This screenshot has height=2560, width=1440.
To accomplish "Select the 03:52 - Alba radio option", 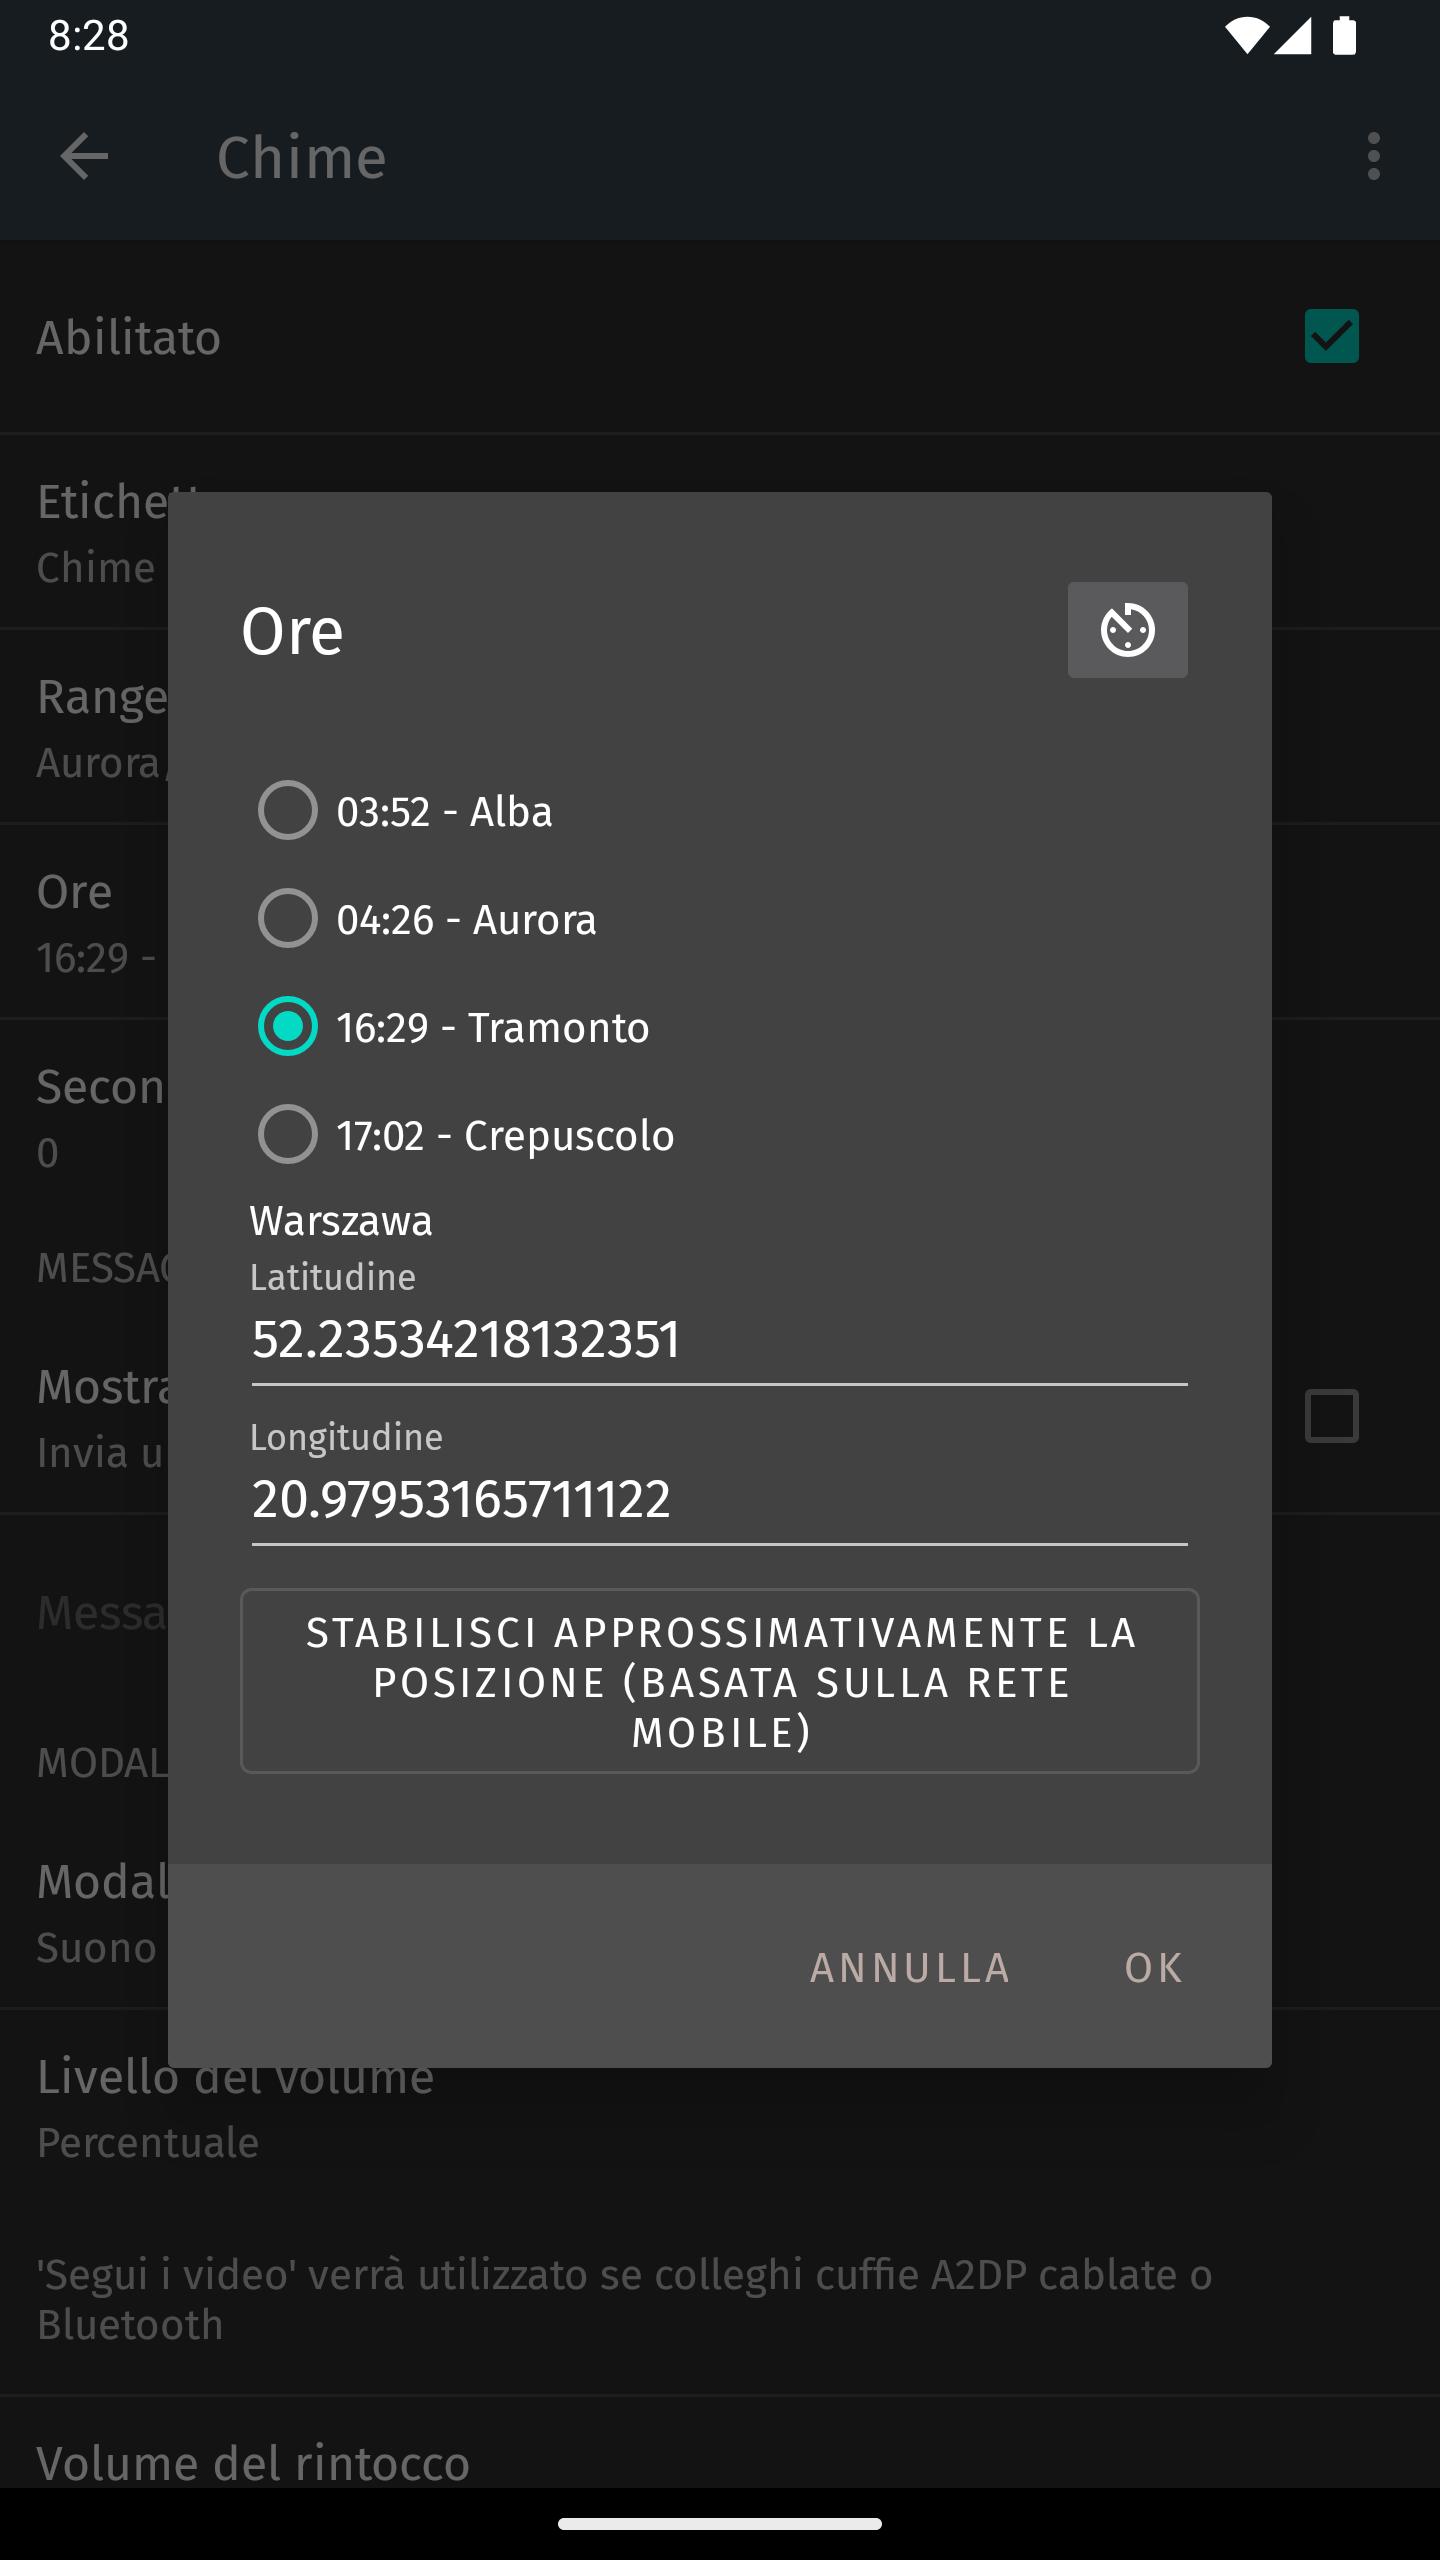I will pos(406,810).
